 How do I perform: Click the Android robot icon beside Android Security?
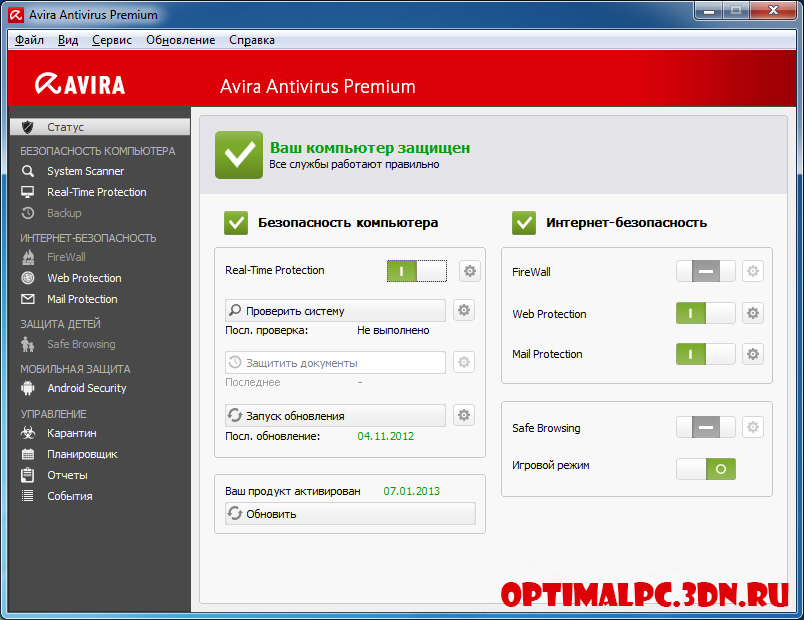[28, 388]
